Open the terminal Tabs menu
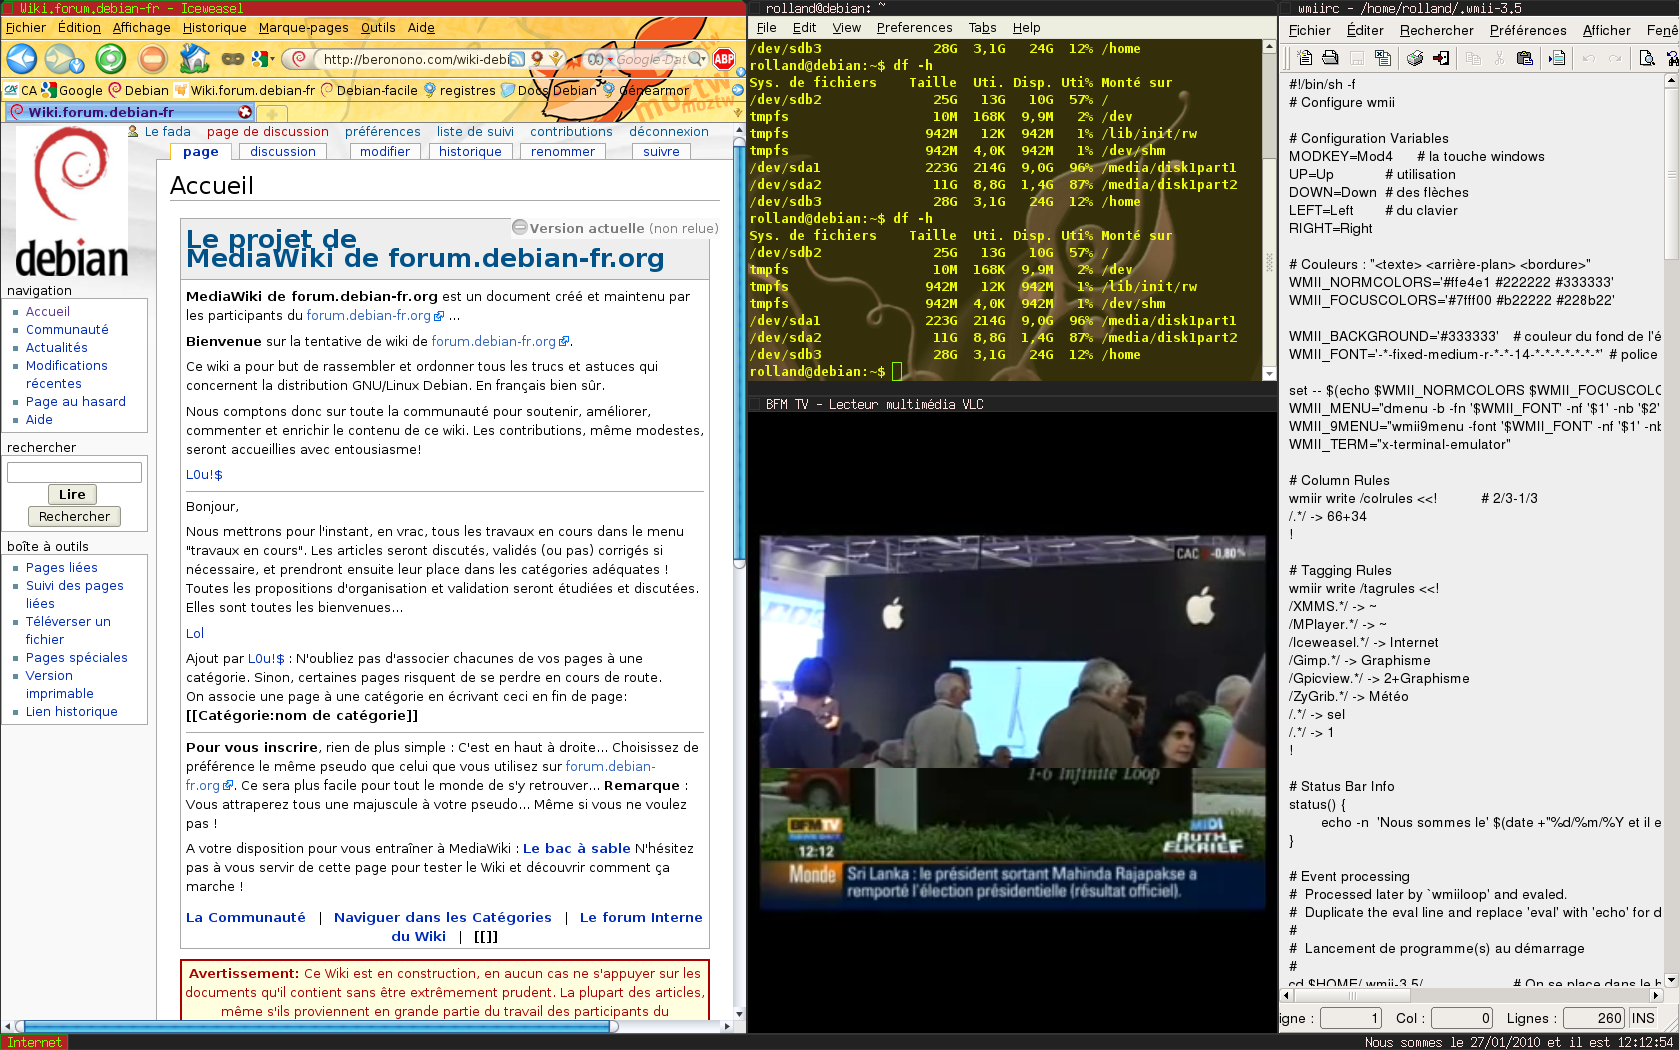Screen dimensions: 1679x1050 pyautogui.click(x=982, y=28)
